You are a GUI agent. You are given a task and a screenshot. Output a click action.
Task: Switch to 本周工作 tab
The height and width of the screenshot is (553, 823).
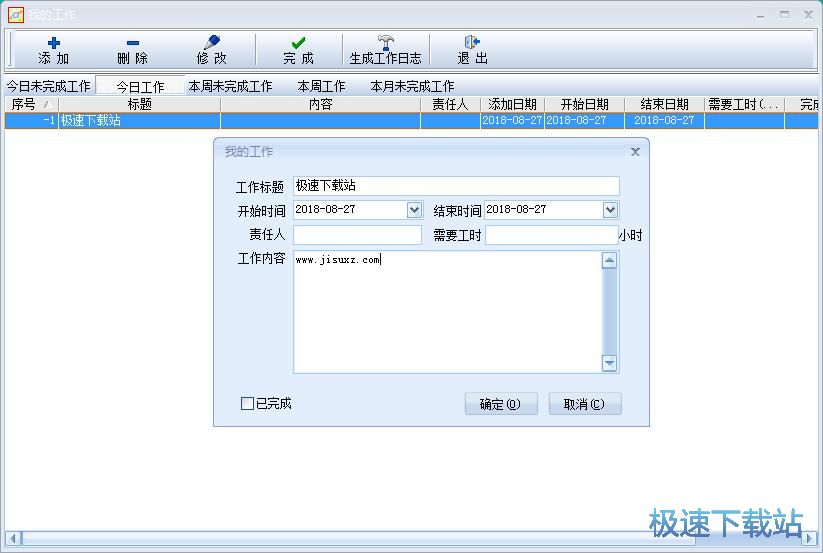[321, 86]
